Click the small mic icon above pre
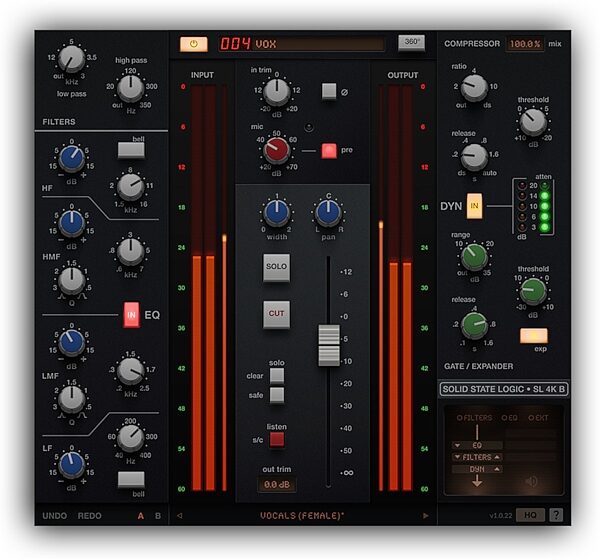 pyautogui.click(x=309, y=127)
